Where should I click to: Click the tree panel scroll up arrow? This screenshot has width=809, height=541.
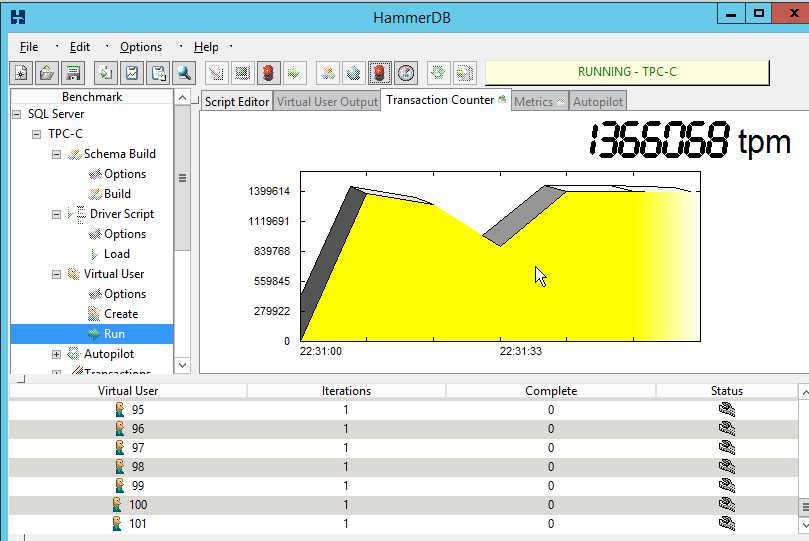(182, 97)
